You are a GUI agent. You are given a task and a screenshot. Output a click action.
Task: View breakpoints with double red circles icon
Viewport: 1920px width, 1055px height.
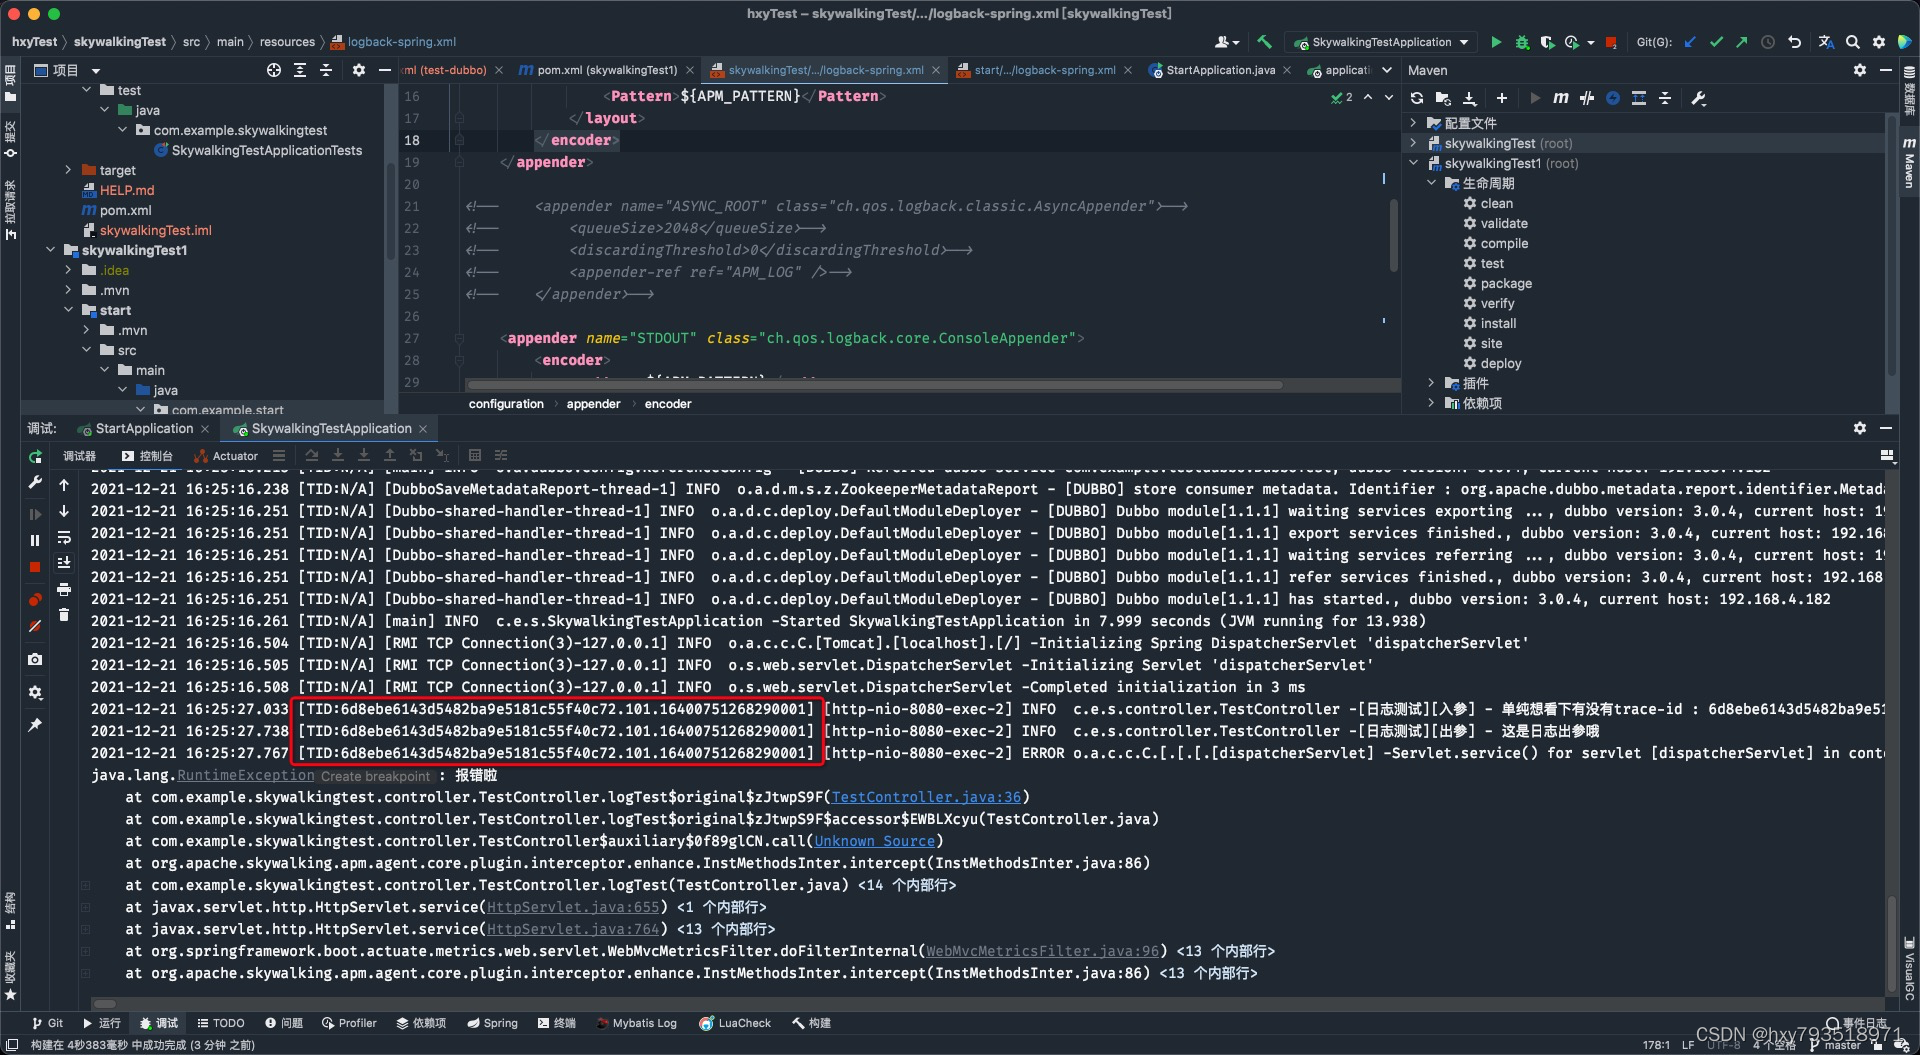coord(35,599)
